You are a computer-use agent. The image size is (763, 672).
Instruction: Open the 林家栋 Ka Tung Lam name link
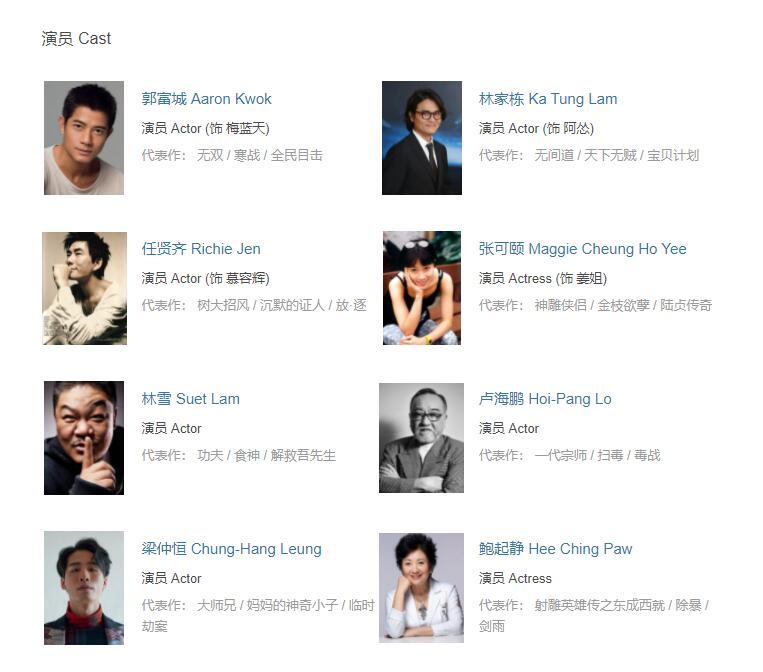click(x=548, y=99)
